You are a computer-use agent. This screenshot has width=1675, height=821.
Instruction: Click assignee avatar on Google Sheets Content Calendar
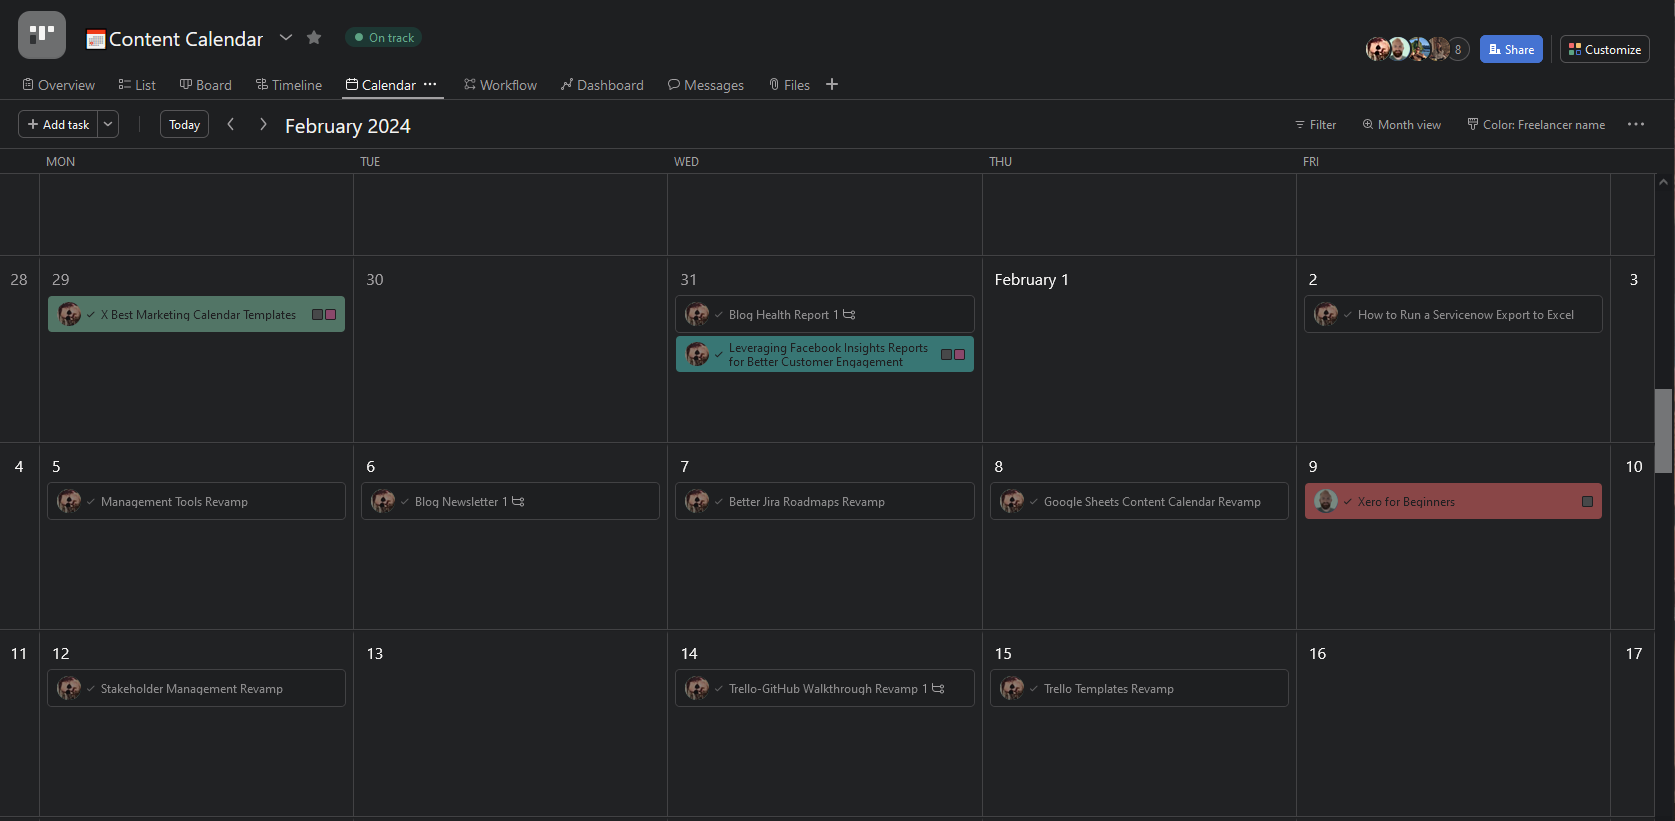[1012, 501]
